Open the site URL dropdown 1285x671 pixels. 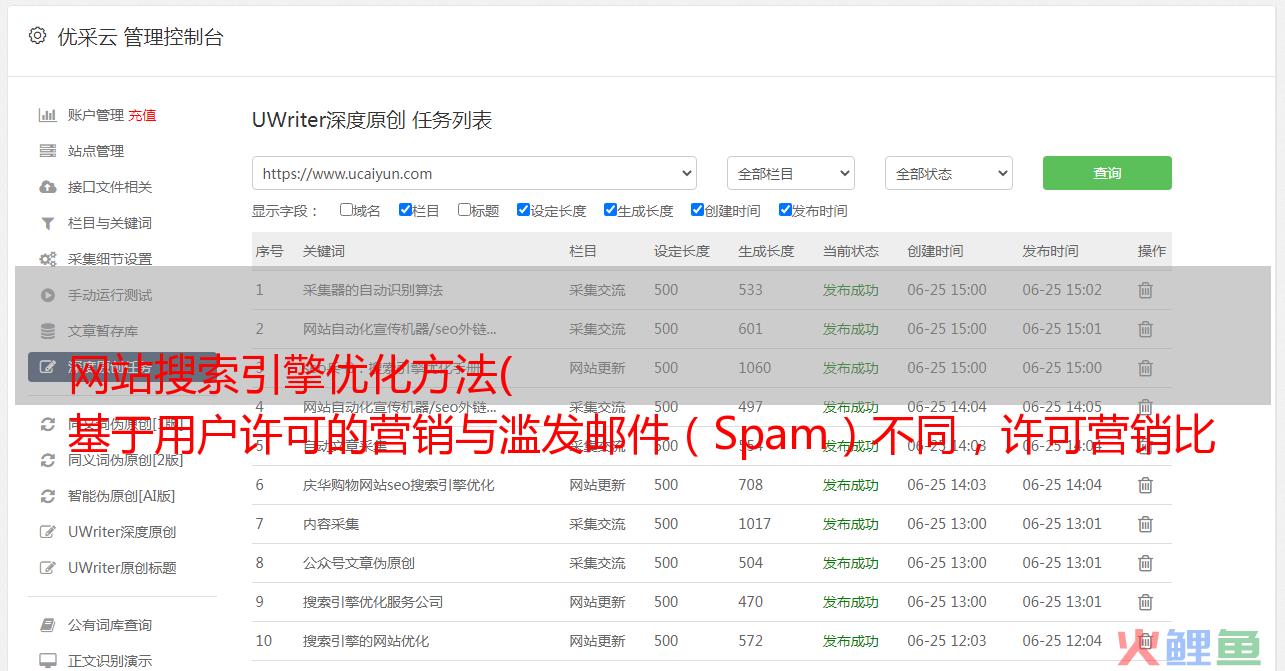pos(474,173)
